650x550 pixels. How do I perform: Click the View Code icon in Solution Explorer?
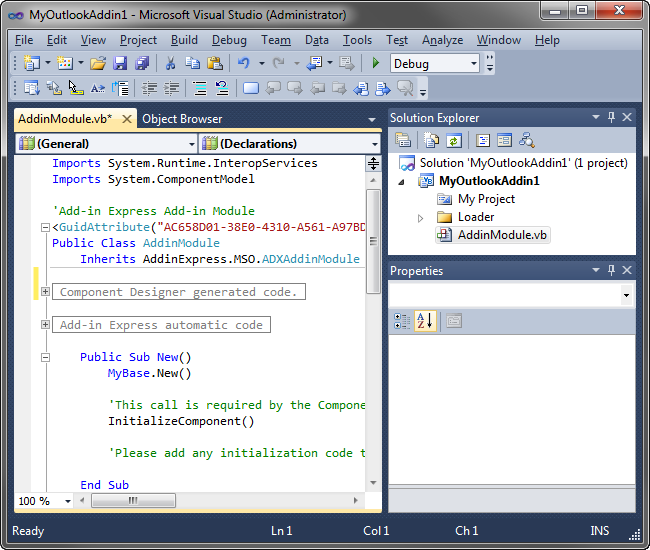tap(483, 140)
